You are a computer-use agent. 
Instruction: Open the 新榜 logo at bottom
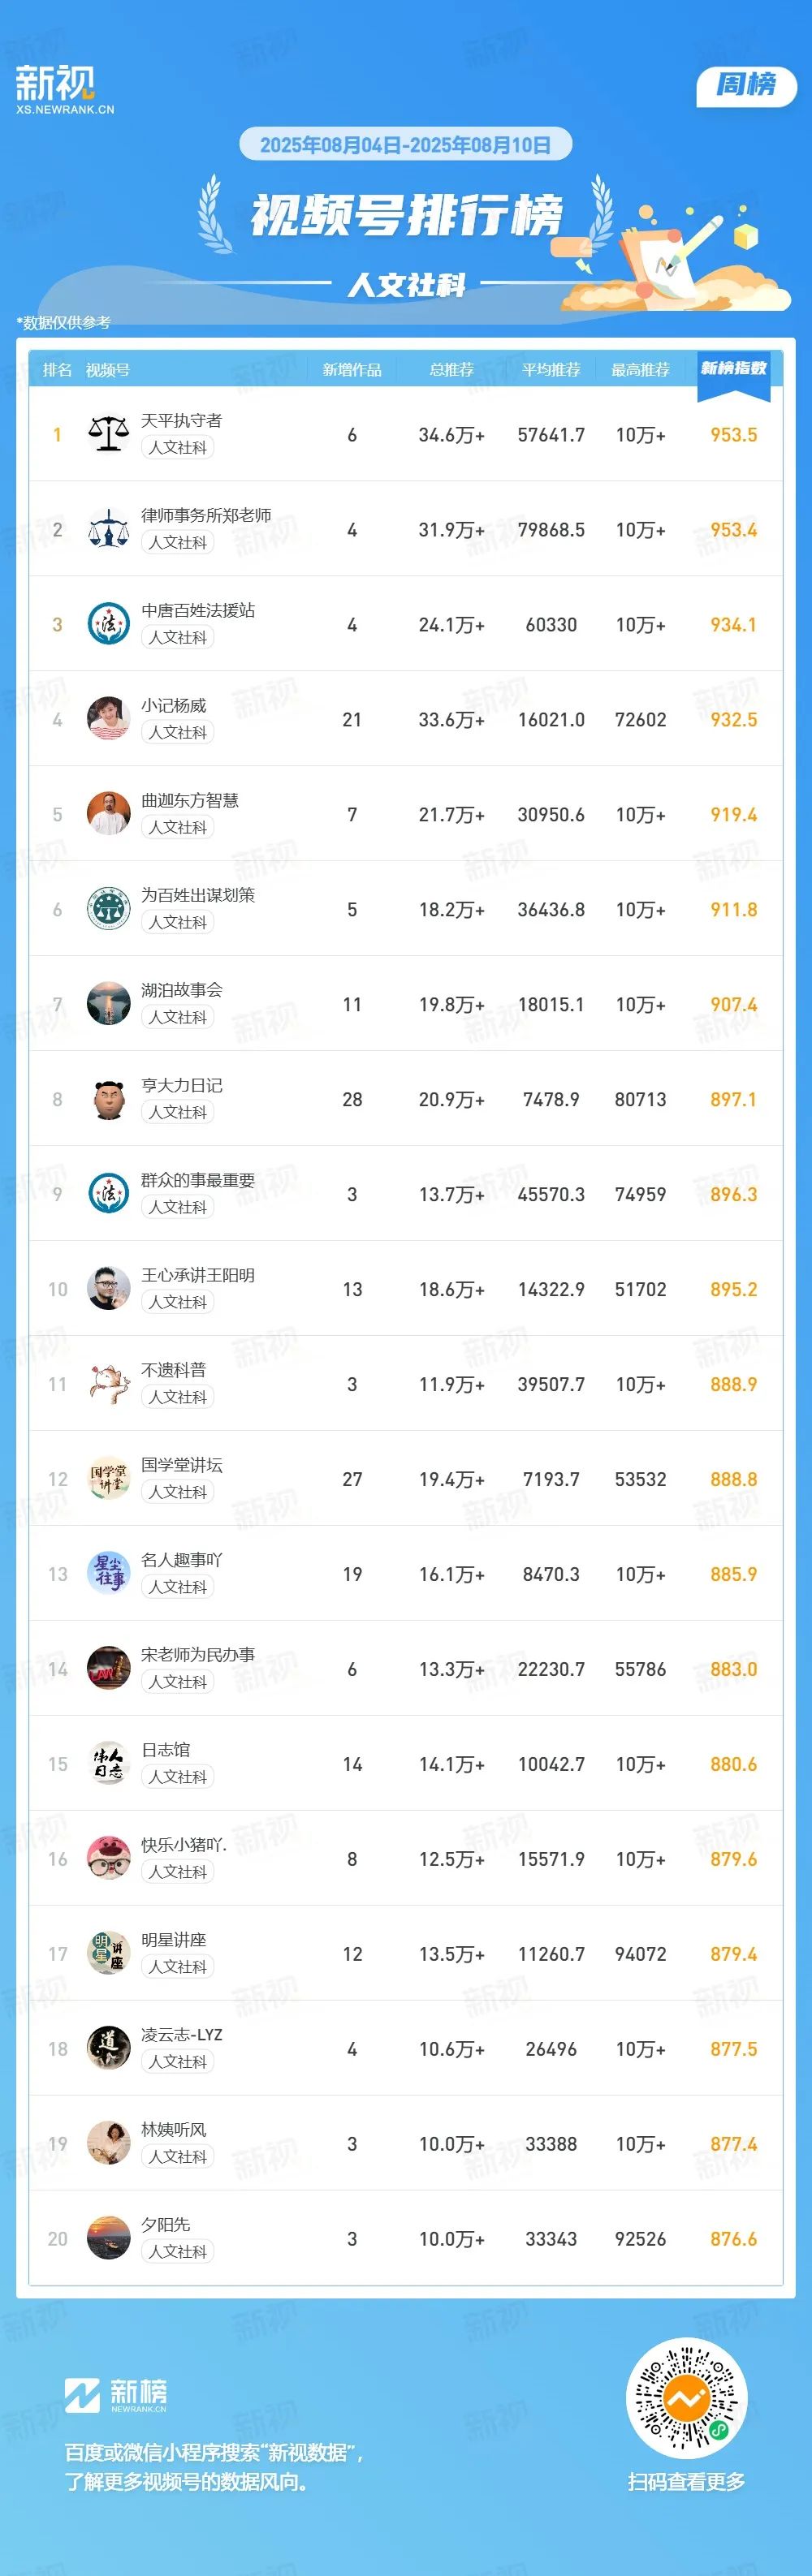click(116, 2394)
